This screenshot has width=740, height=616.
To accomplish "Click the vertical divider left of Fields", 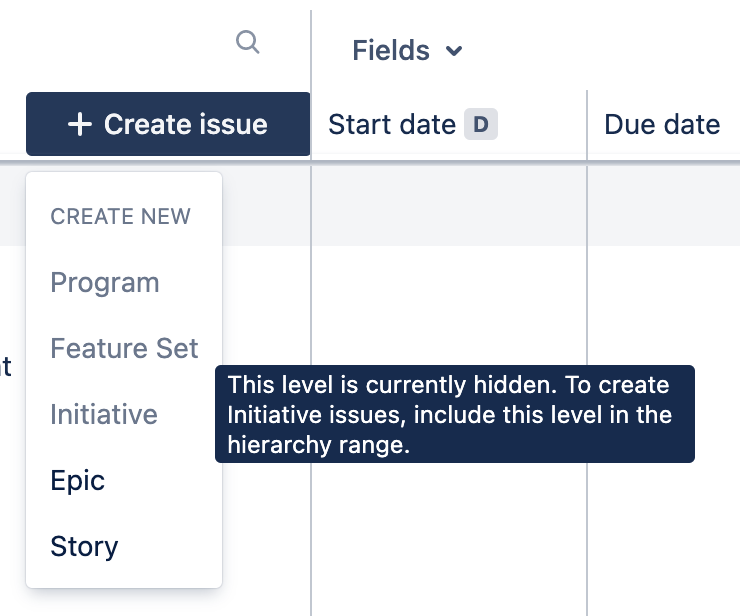I will [x=311, y=50].
